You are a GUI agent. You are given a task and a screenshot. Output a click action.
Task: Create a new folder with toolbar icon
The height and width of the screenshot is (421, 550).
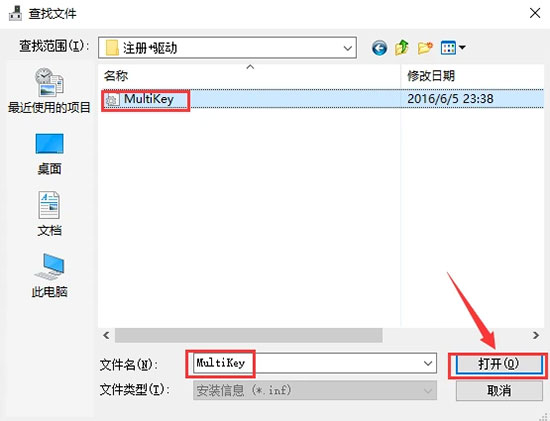coord(425,48)
